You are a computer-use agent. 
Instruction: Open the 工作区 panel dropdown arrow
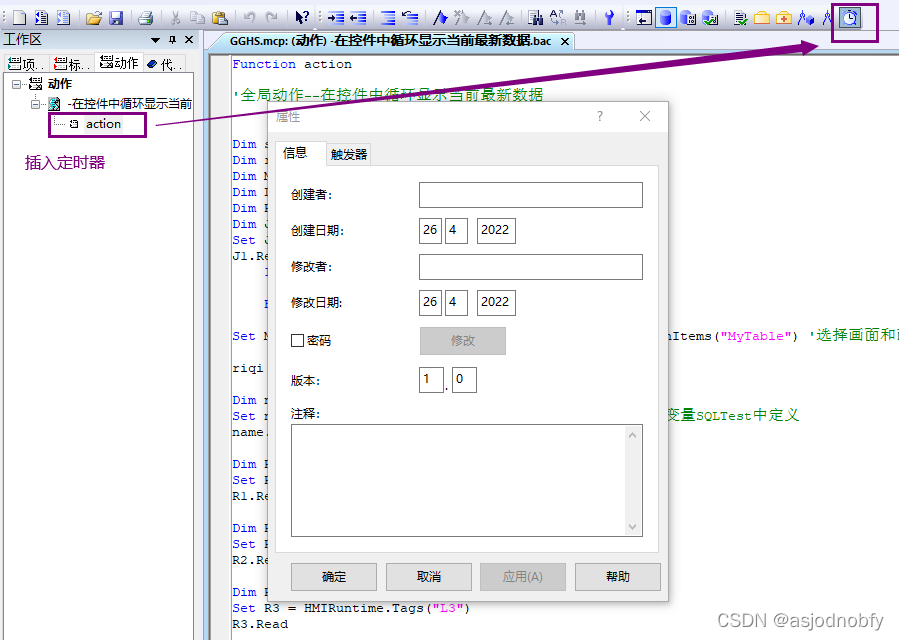tap(155, 40)
